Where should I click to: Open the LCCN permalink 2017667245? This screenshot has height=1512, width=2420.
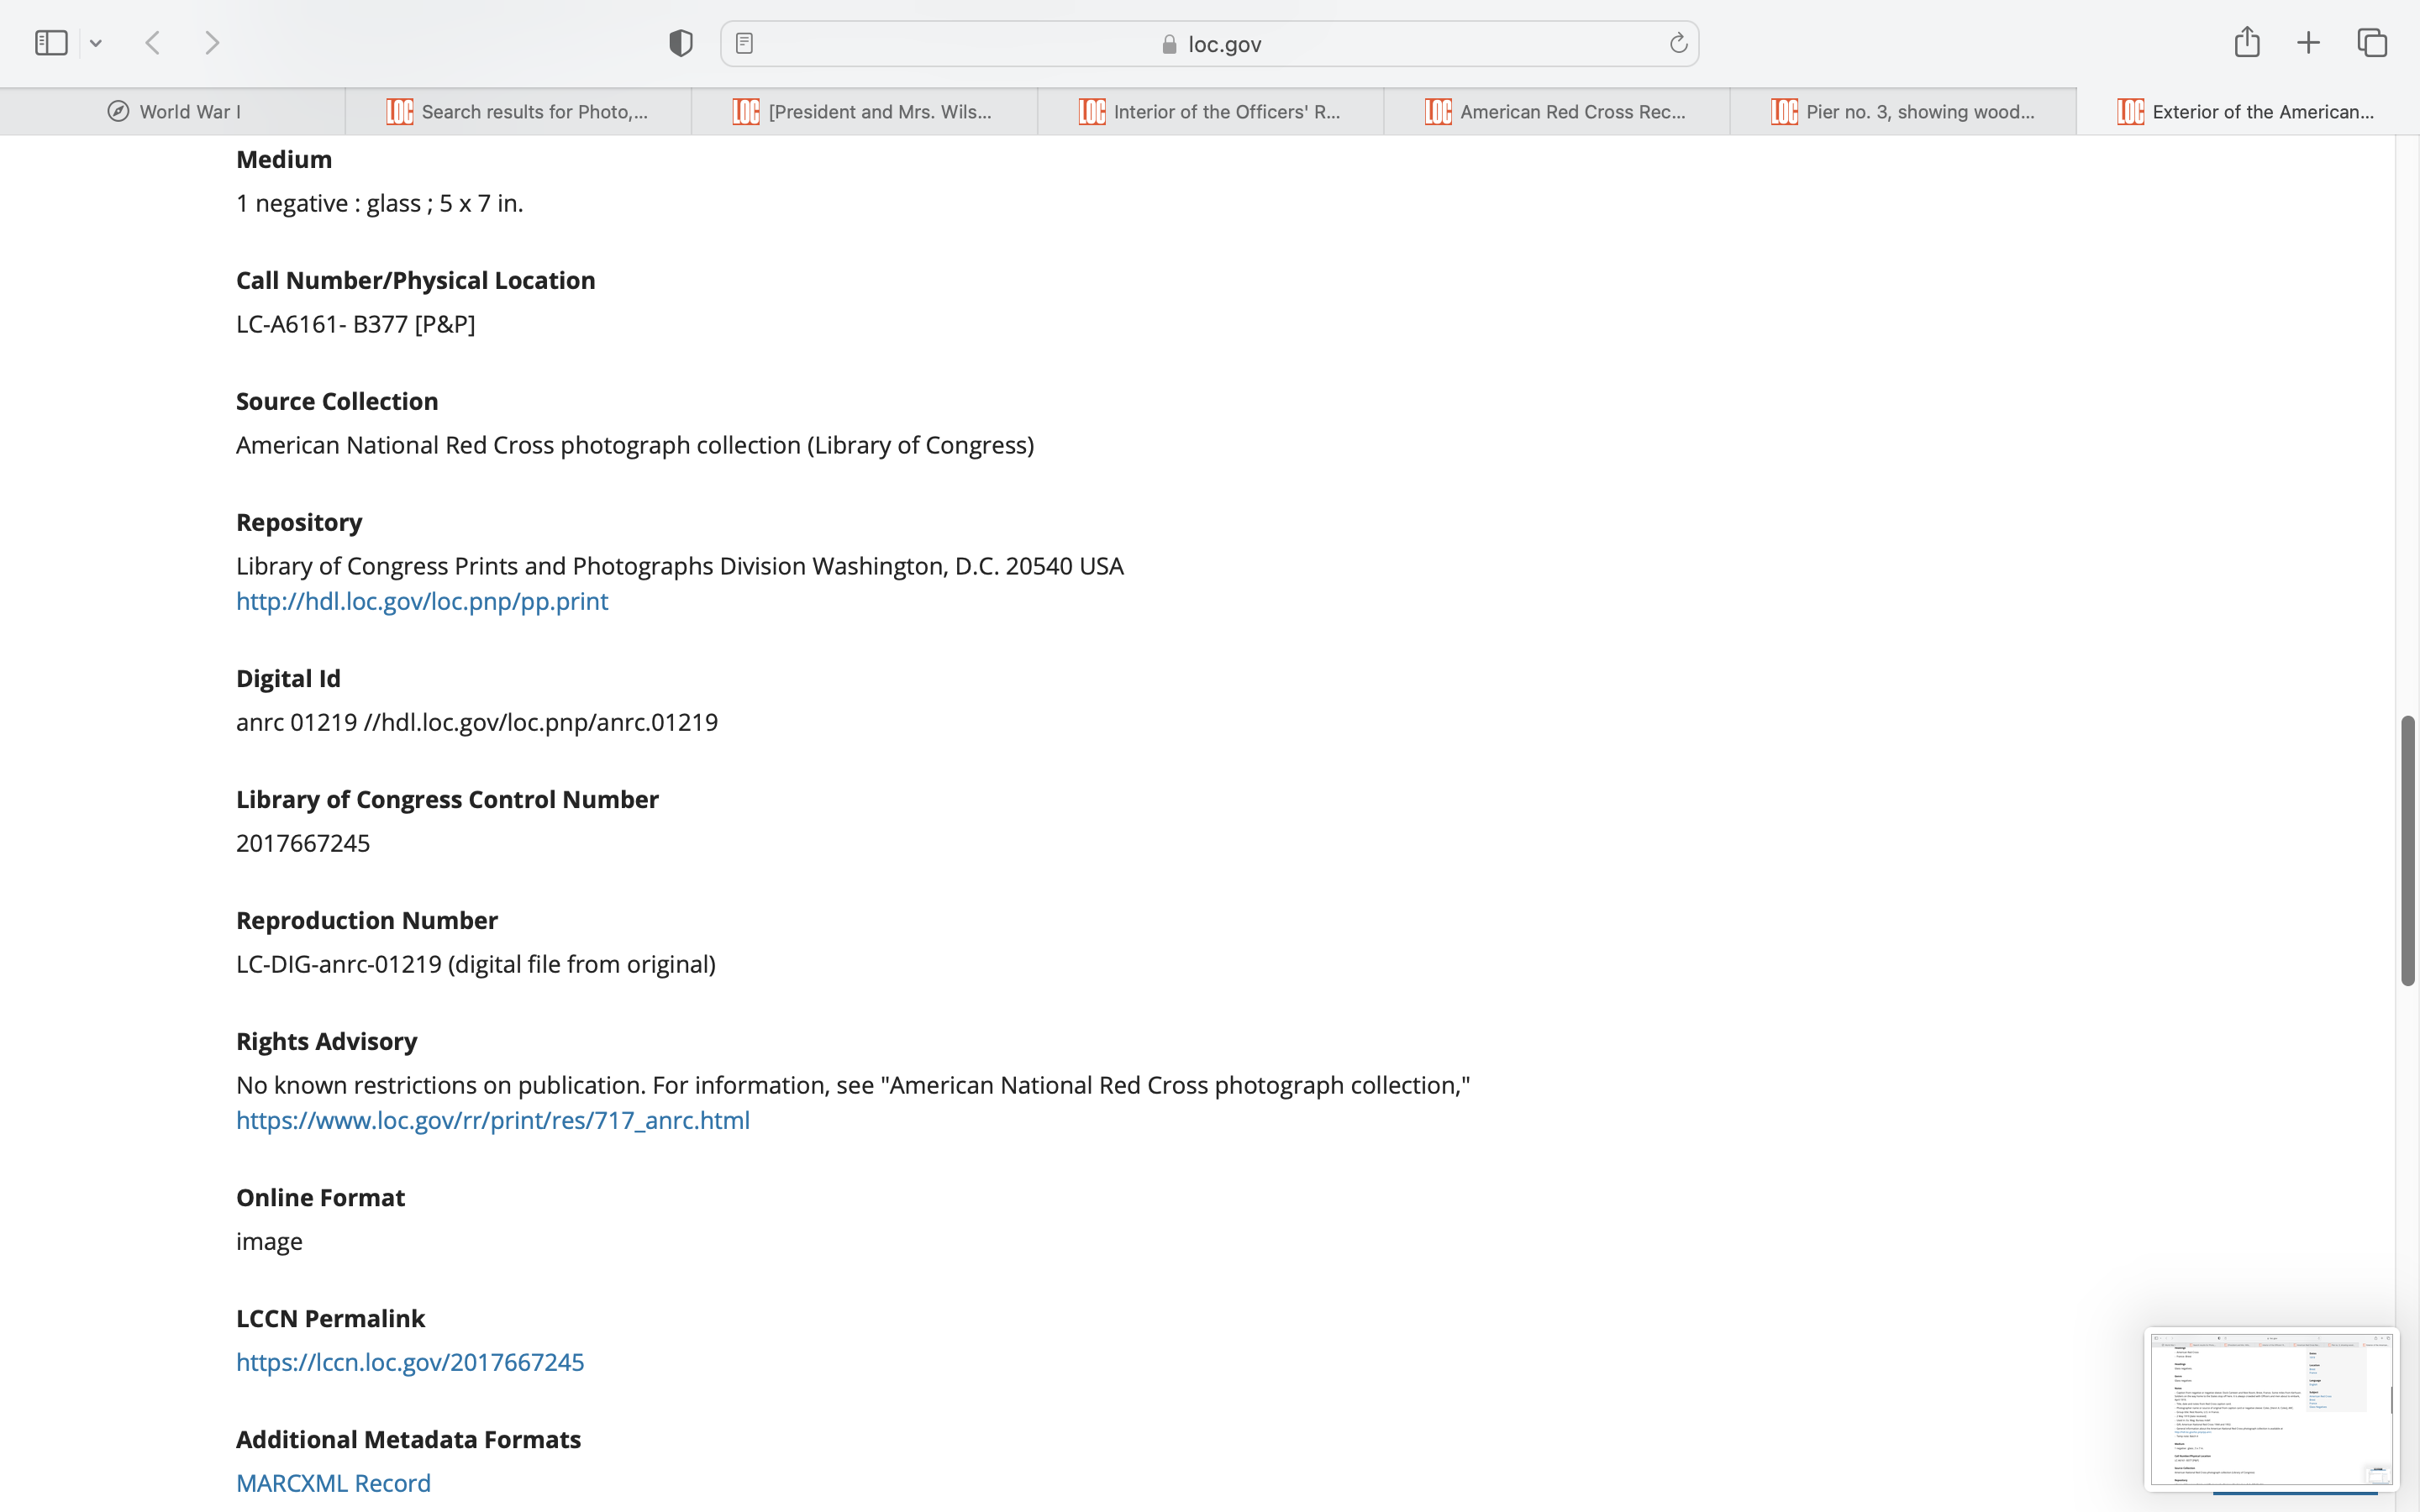(x=410, y=1362)
